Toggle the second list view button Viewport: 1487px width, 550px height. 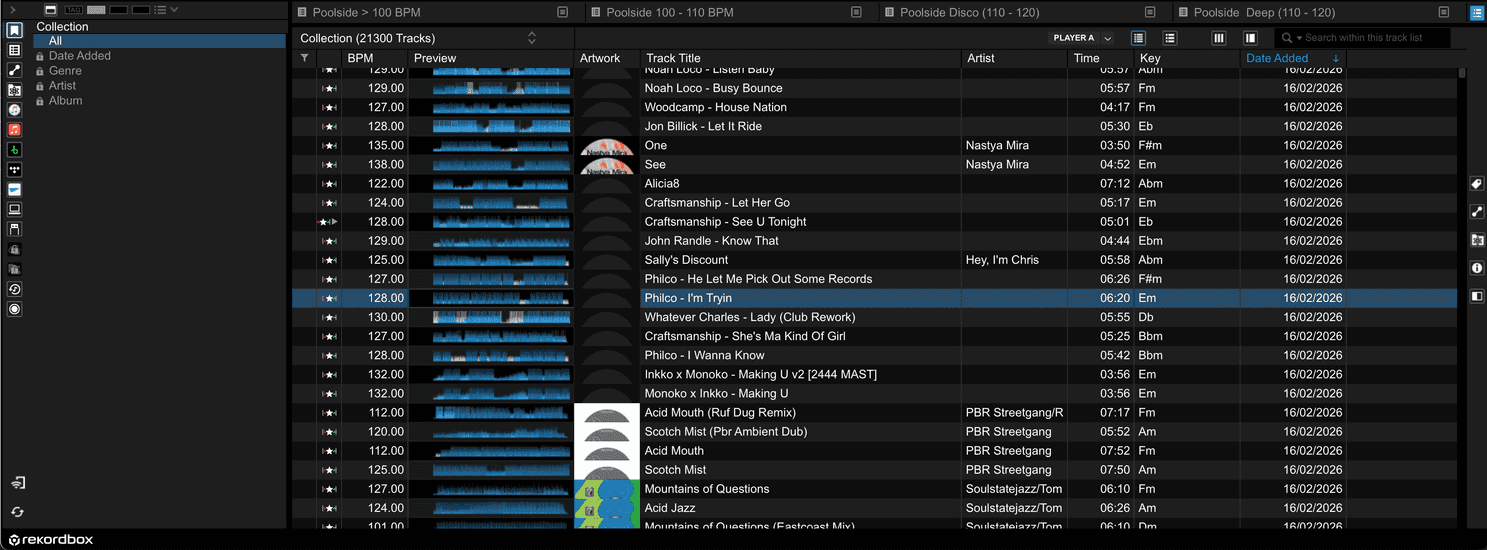pos(1170,38)
